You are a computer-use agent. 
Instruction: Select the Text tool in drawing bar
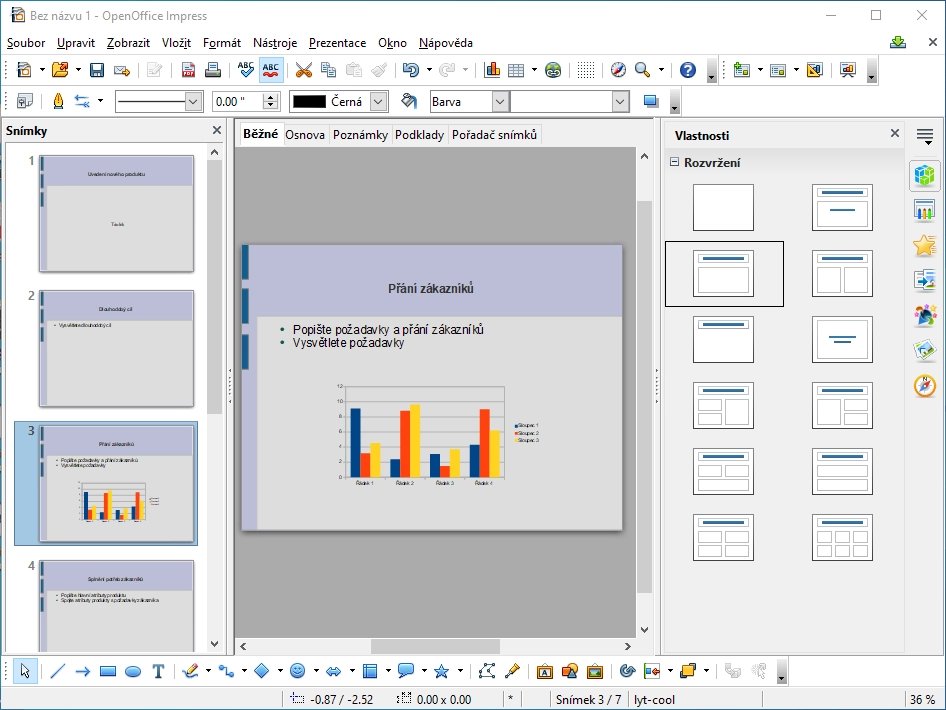157,671
